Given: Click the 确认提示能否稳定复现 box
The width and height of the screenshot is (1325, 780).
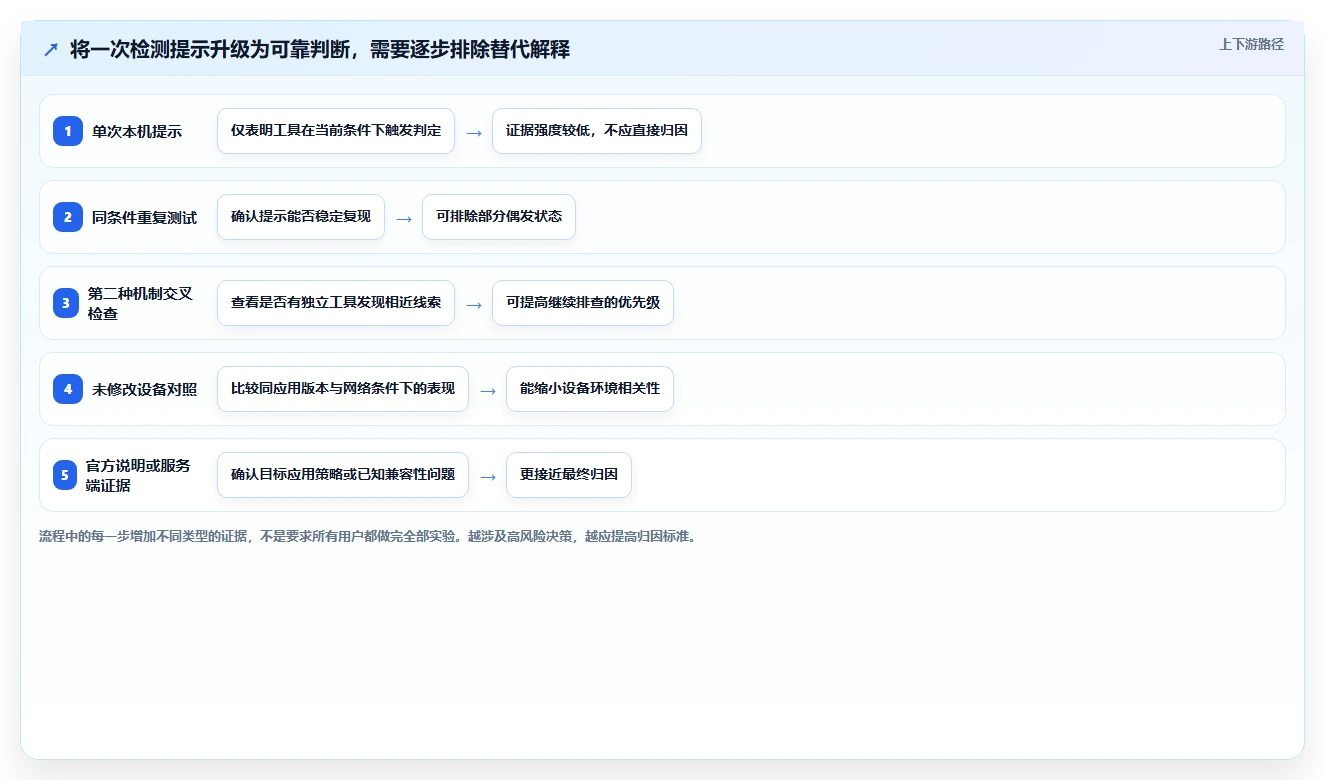Looking at the screenshot, I should [301, 217].
